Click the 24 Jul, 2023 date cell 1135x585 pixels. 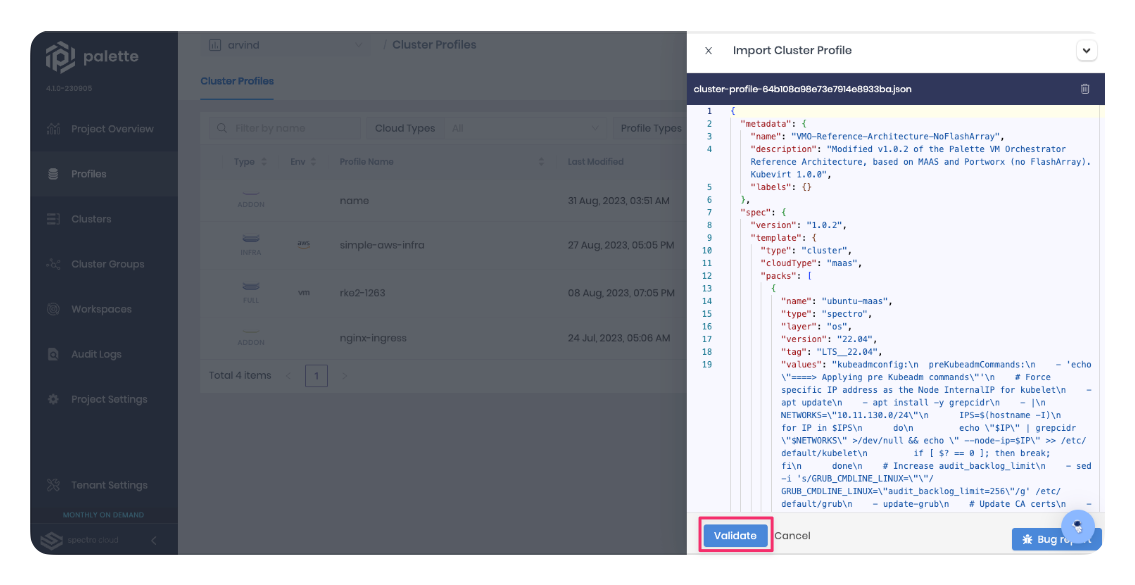[619, 337]
